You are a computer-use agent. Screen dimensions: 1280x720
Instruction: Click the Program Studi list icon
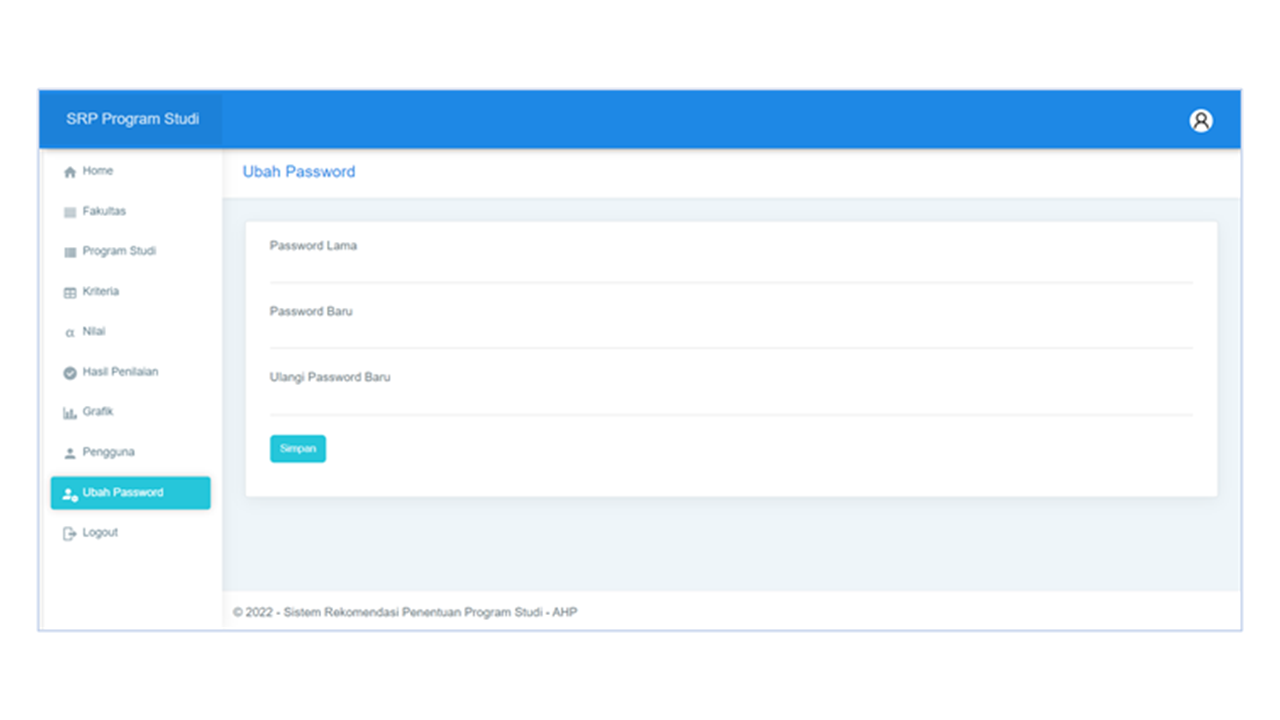pos(70,252)
